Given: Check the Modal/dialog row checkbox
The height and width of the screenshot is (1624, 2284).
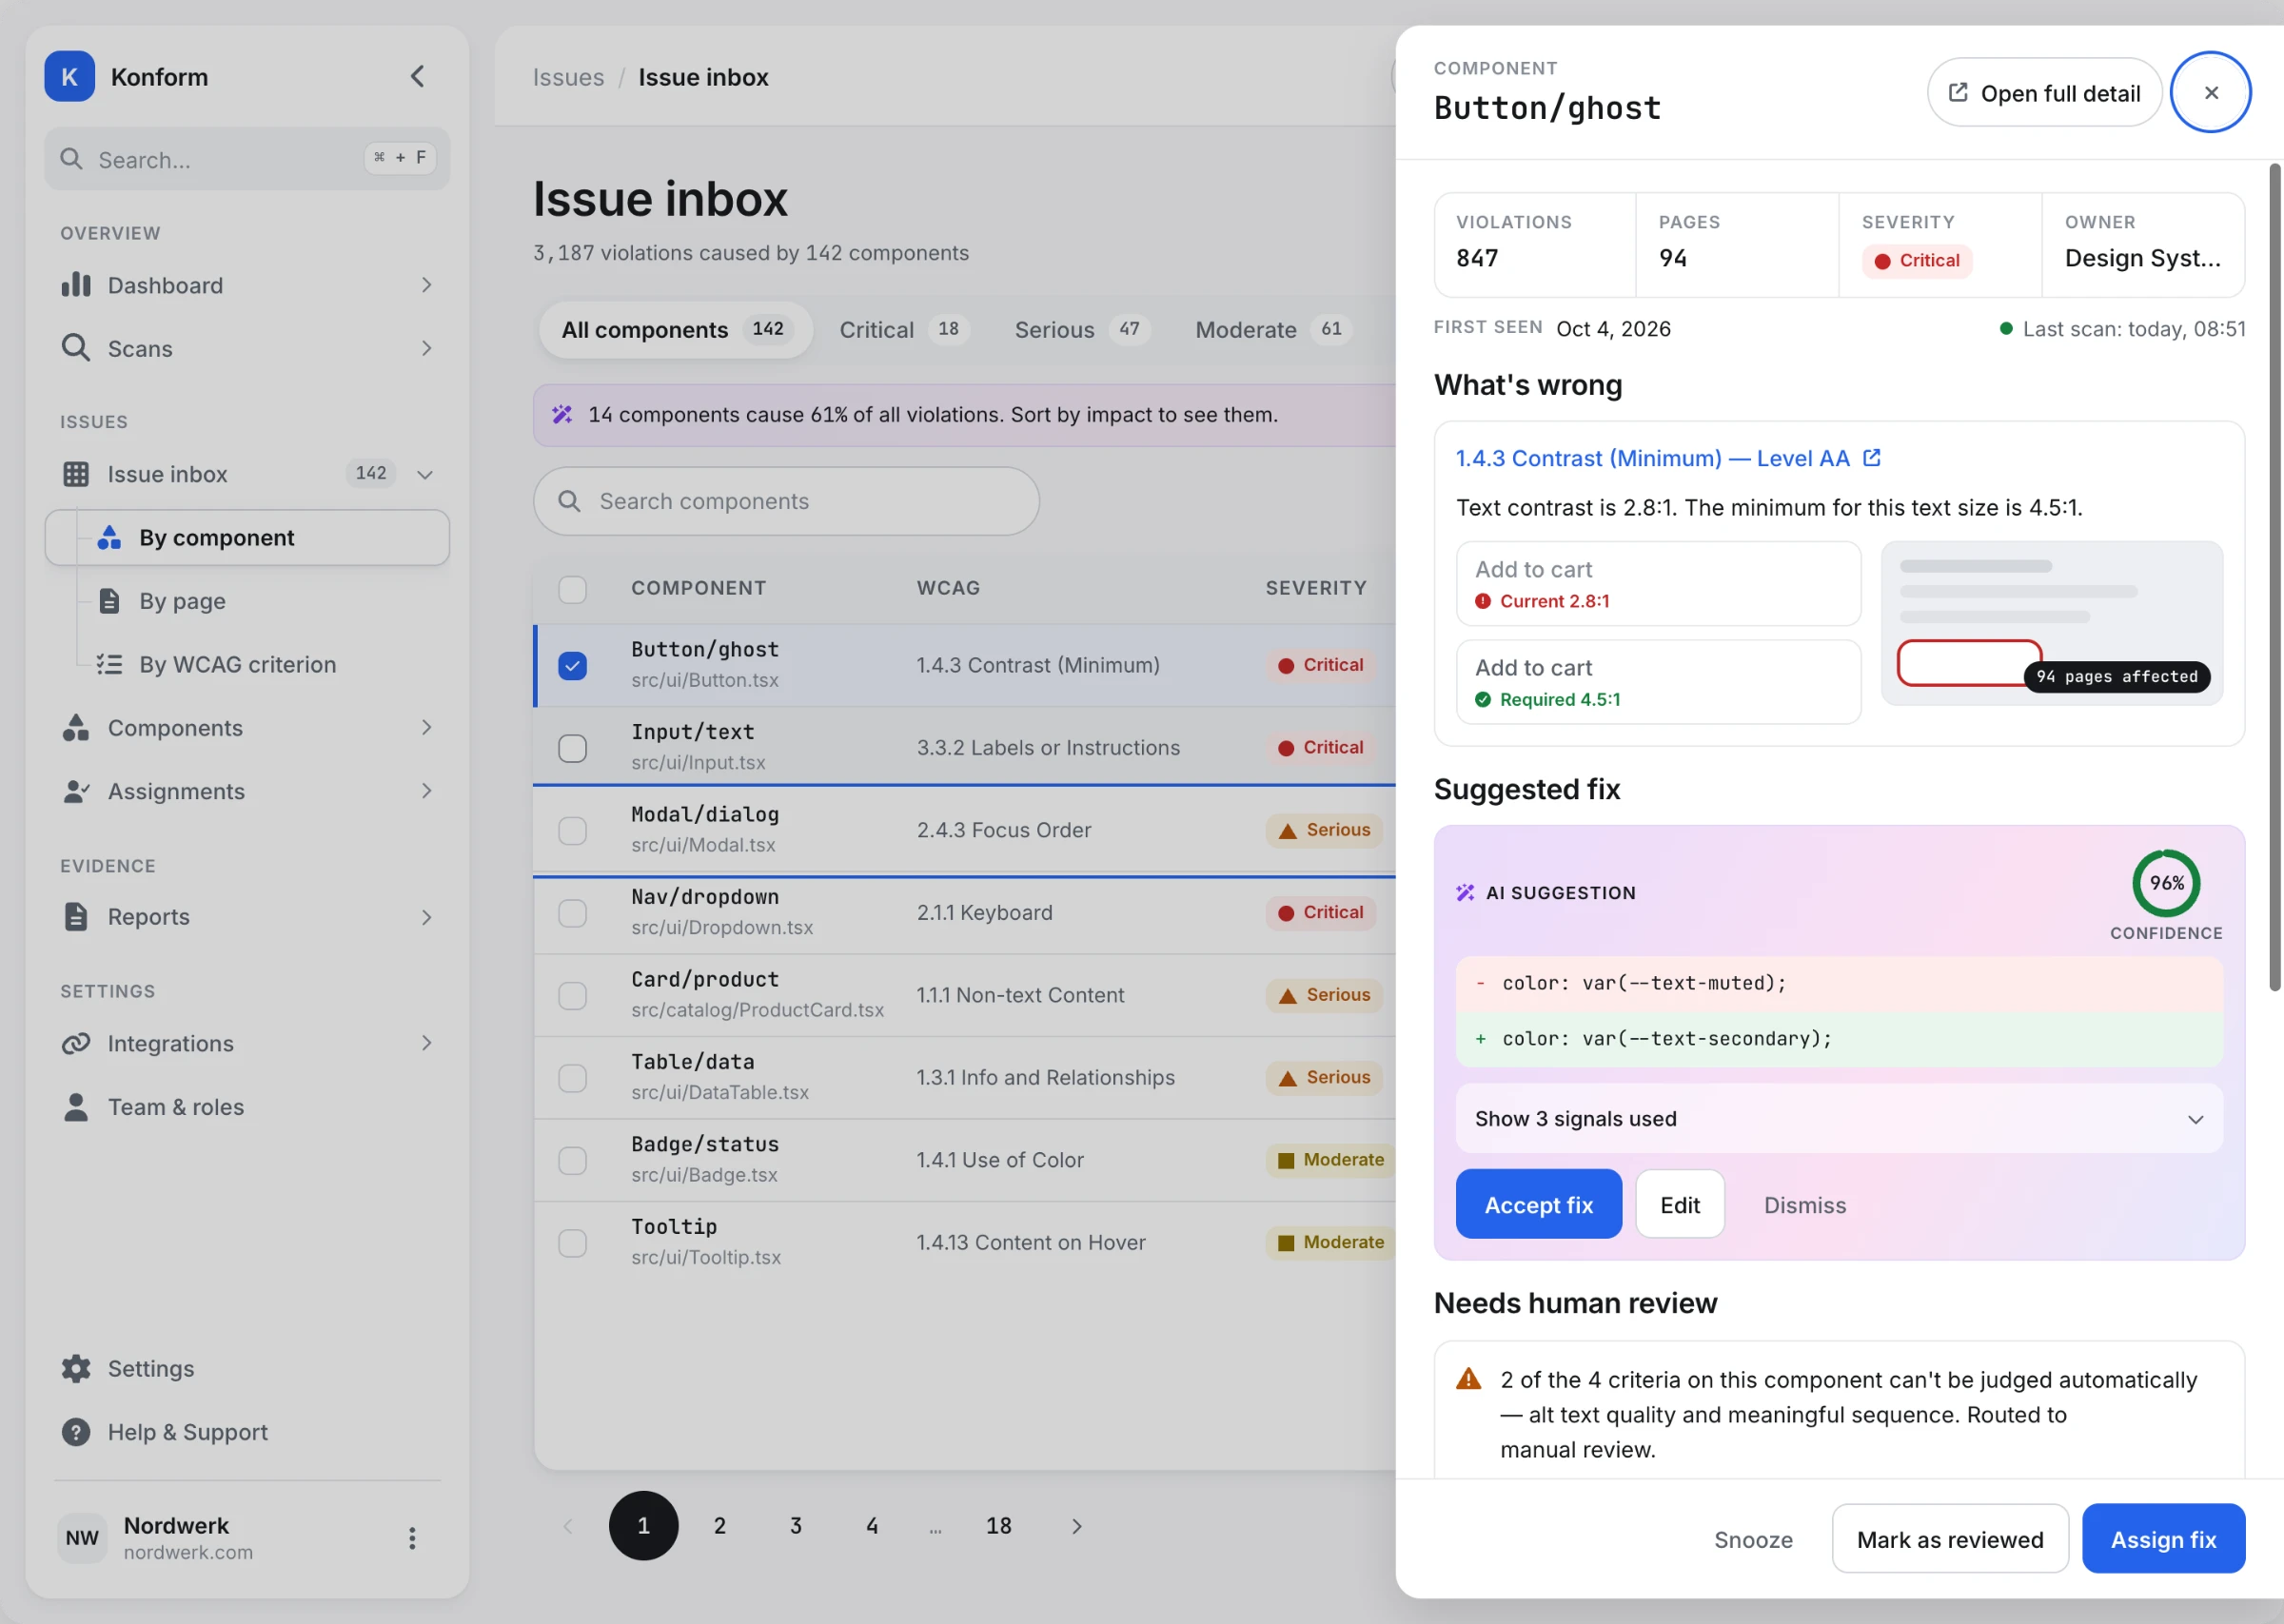Looking at the screenshot, I should tap(572, 830).
